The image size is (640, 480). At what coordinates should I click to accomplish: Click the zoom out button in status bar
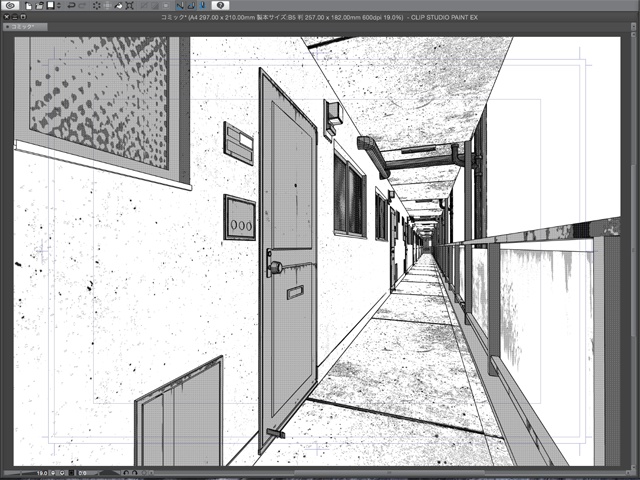[x=53, y=473]
